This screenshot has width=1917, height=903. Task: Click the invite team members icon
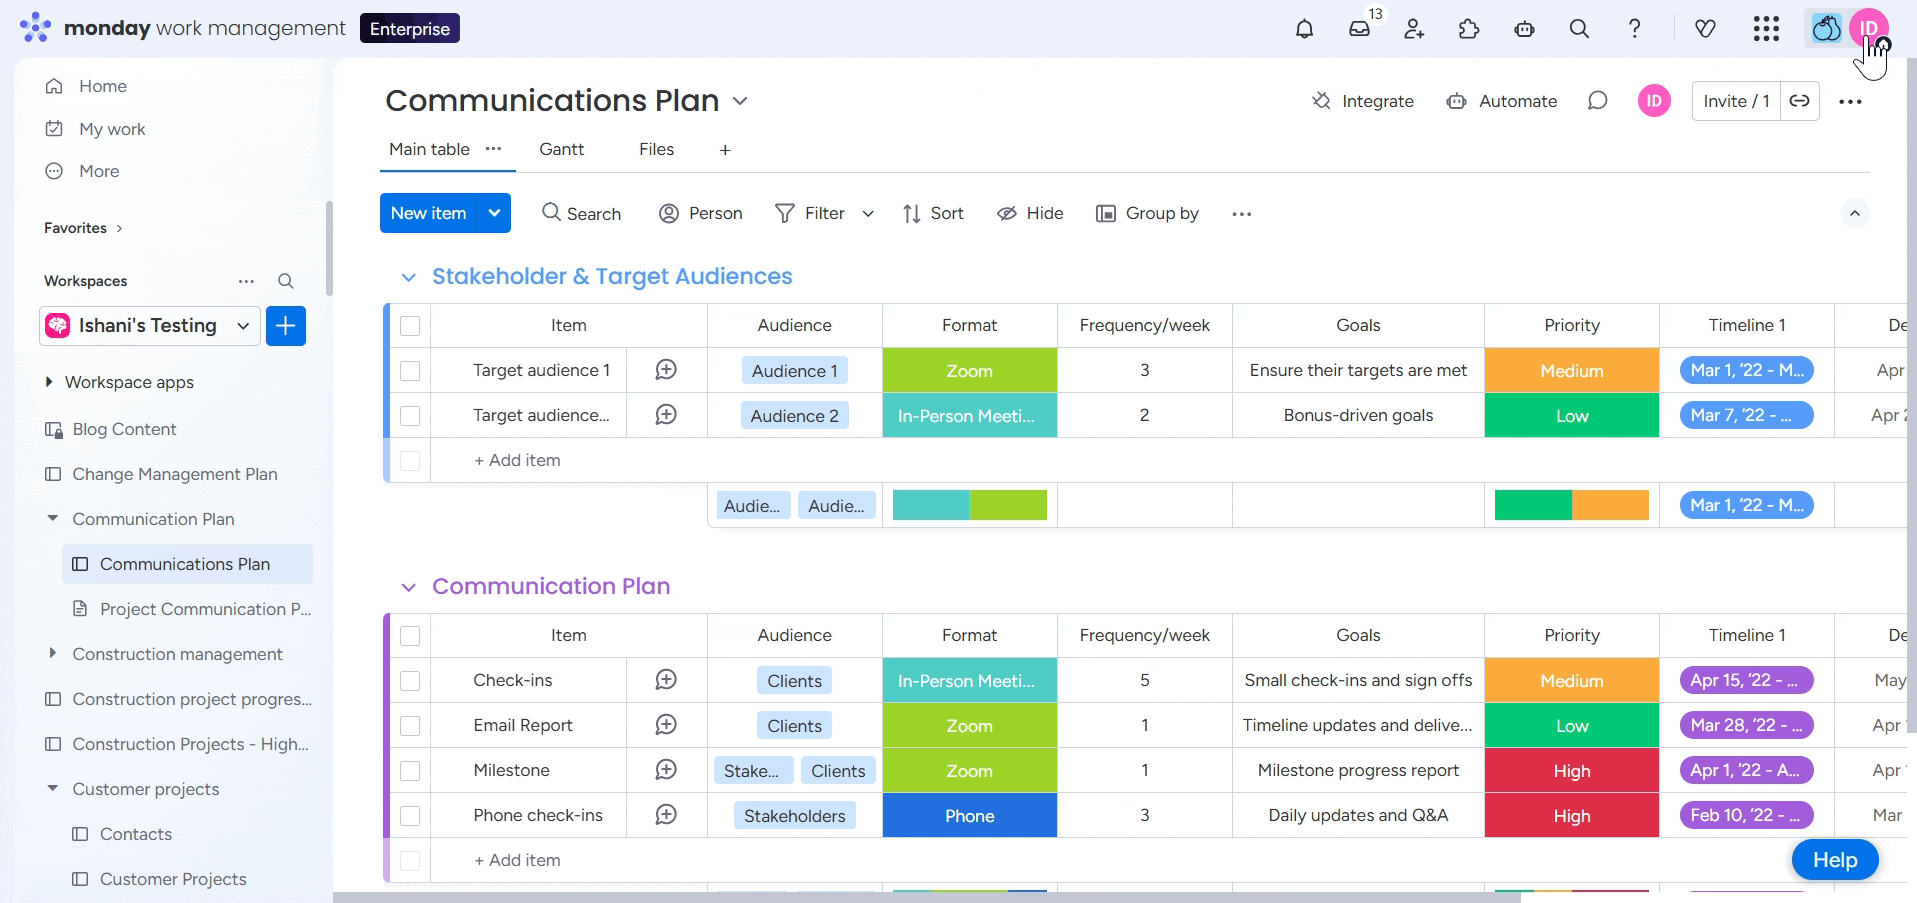pyautogui.click(x=1414, y=30)
